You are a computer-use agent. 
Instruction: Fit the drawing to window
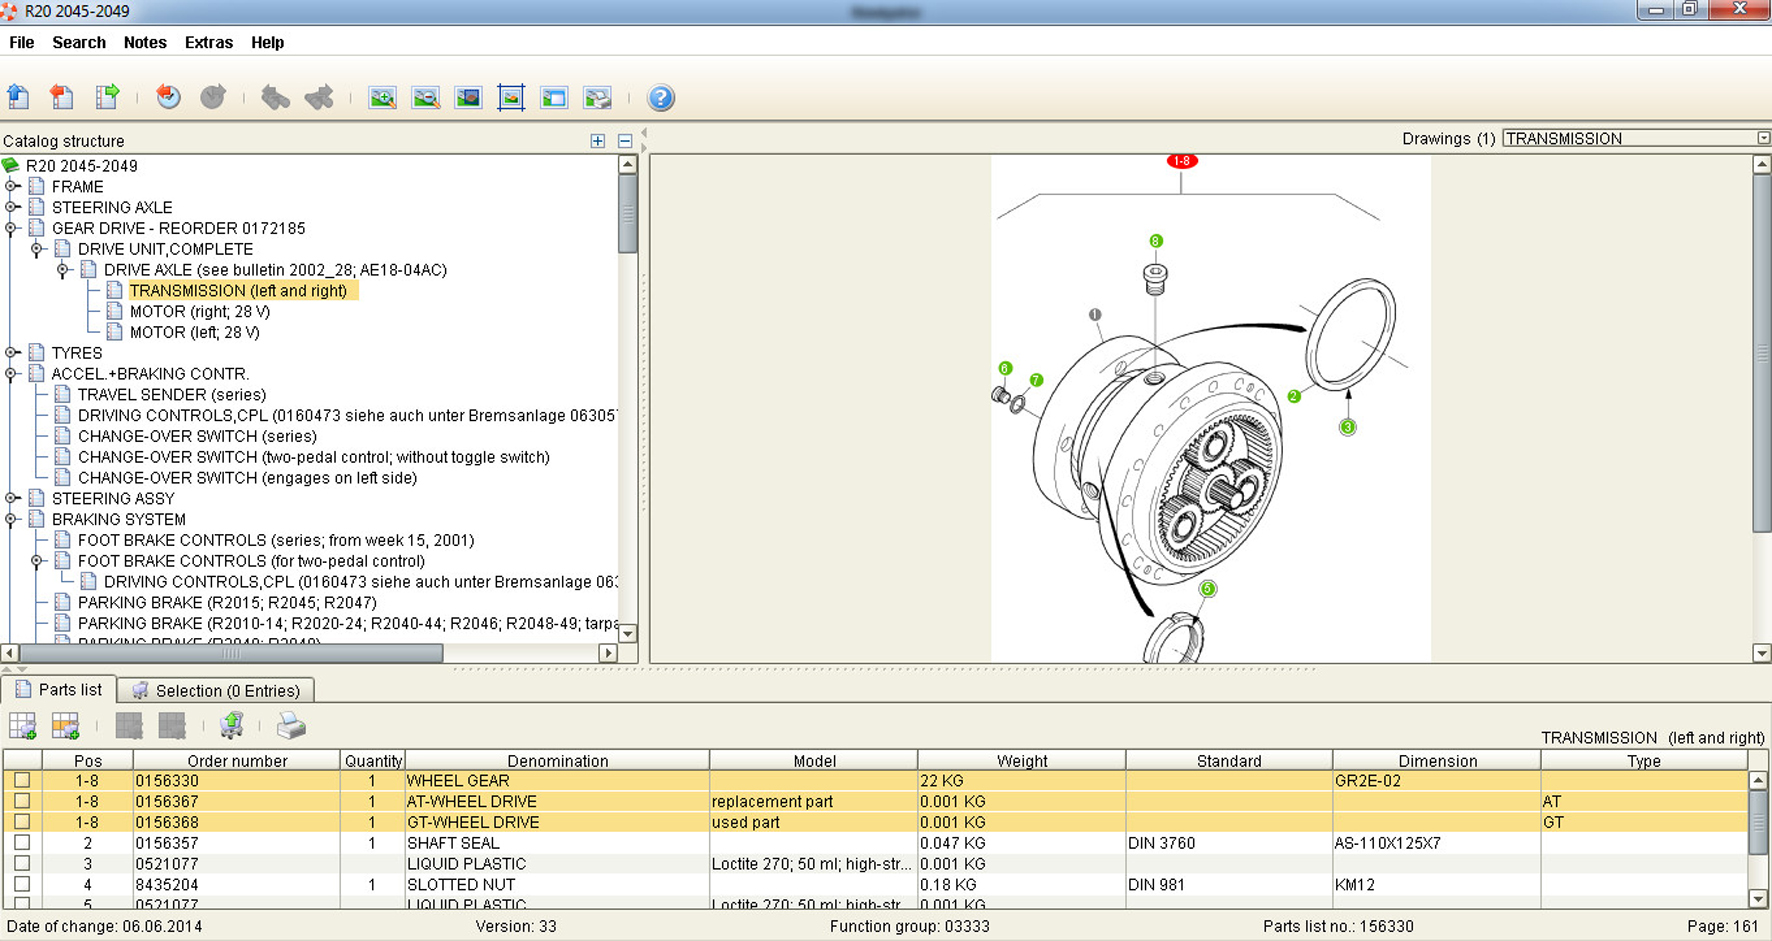click(x=511, y=98)
